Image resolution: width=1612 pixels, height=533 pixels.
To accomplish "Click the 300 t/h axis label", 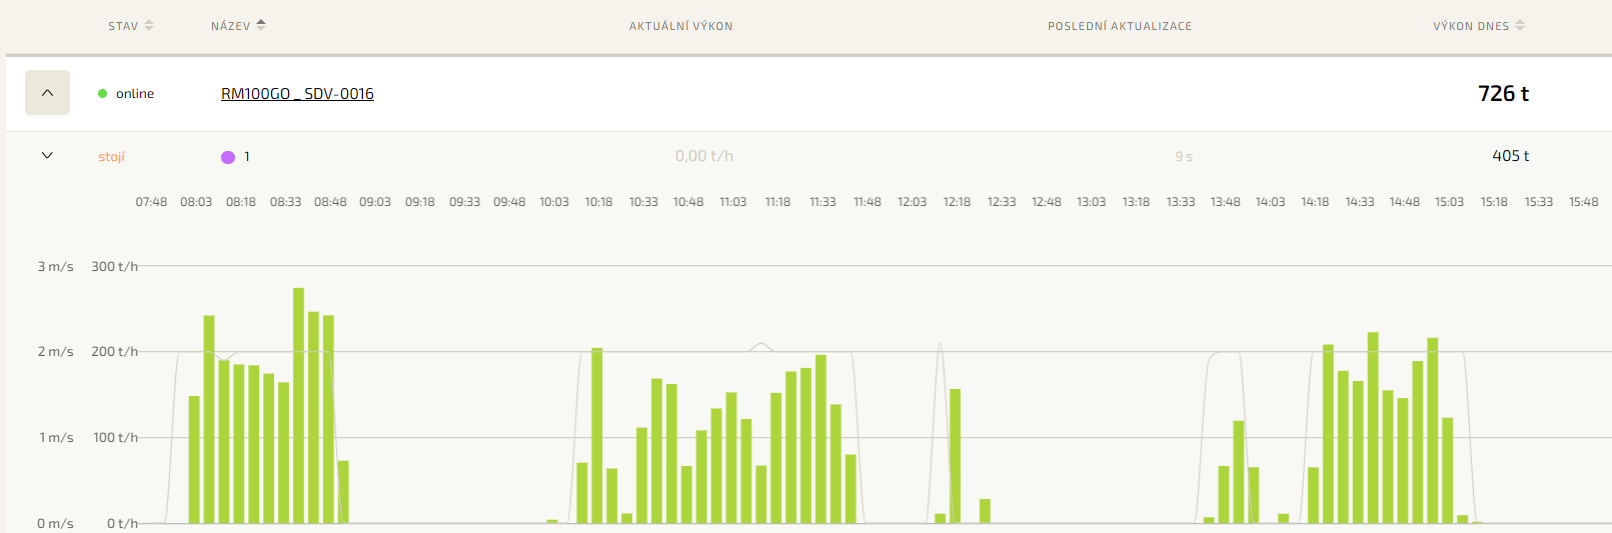I will click(x=115, y=267).
